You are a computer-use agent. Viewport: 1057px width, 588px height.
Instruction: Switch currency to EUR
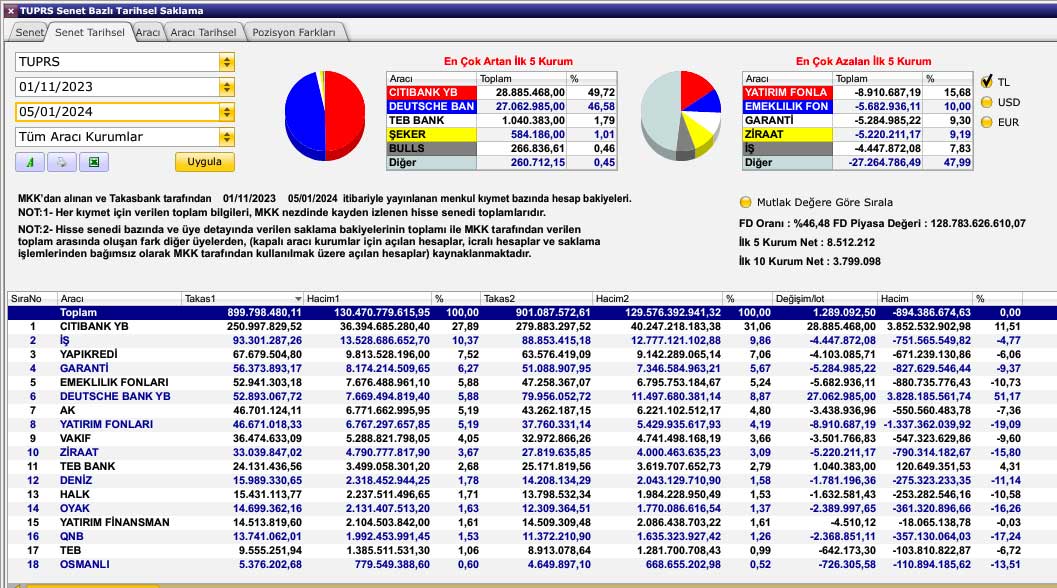coord(987,122)
